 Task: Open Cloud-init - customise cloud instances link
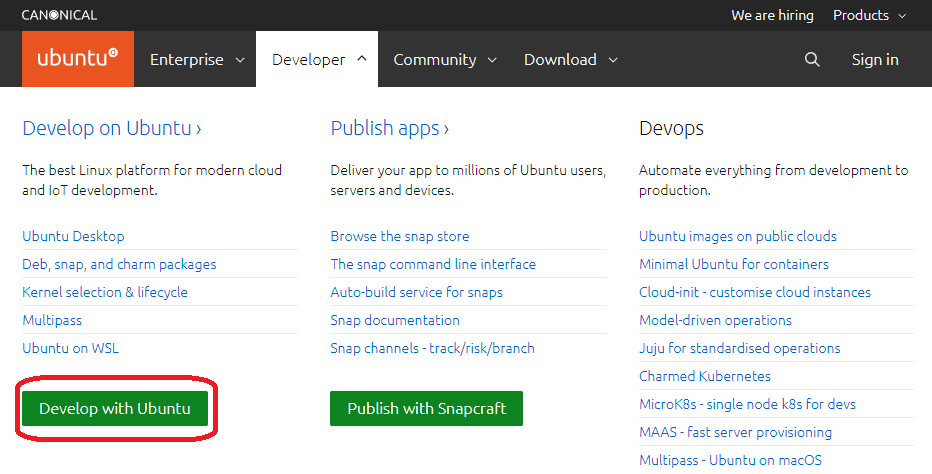coord(754,292)
